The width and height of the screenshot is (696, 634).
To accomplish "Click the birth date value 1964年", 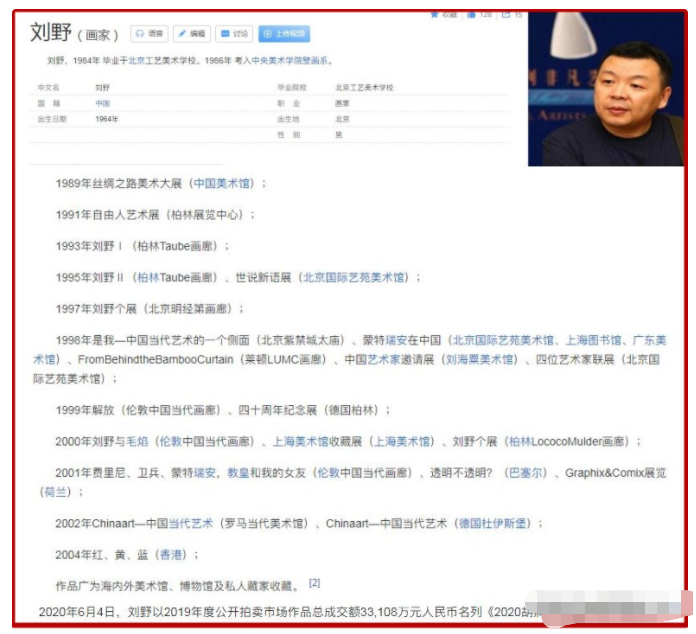I will [107, 119].
